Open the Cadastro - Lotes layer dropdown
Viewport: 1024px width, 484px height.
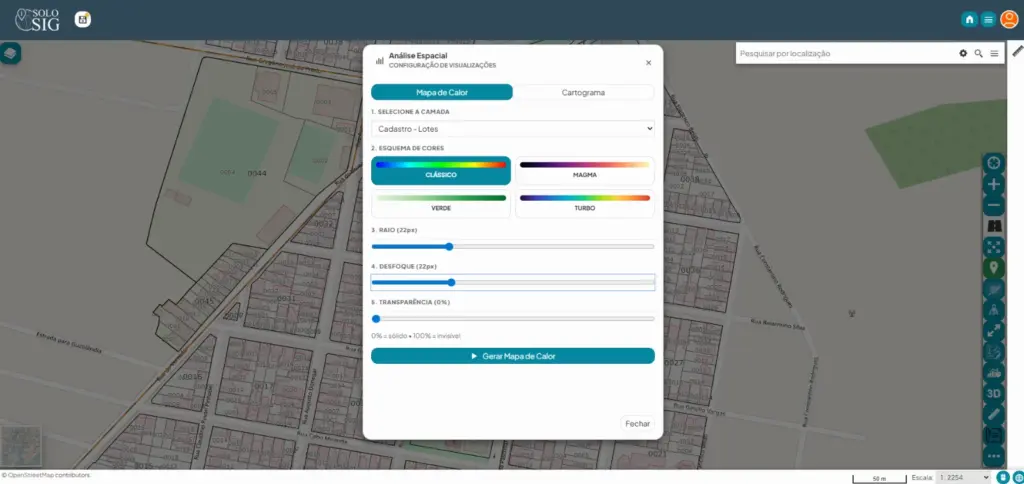[x=512, y=128]
